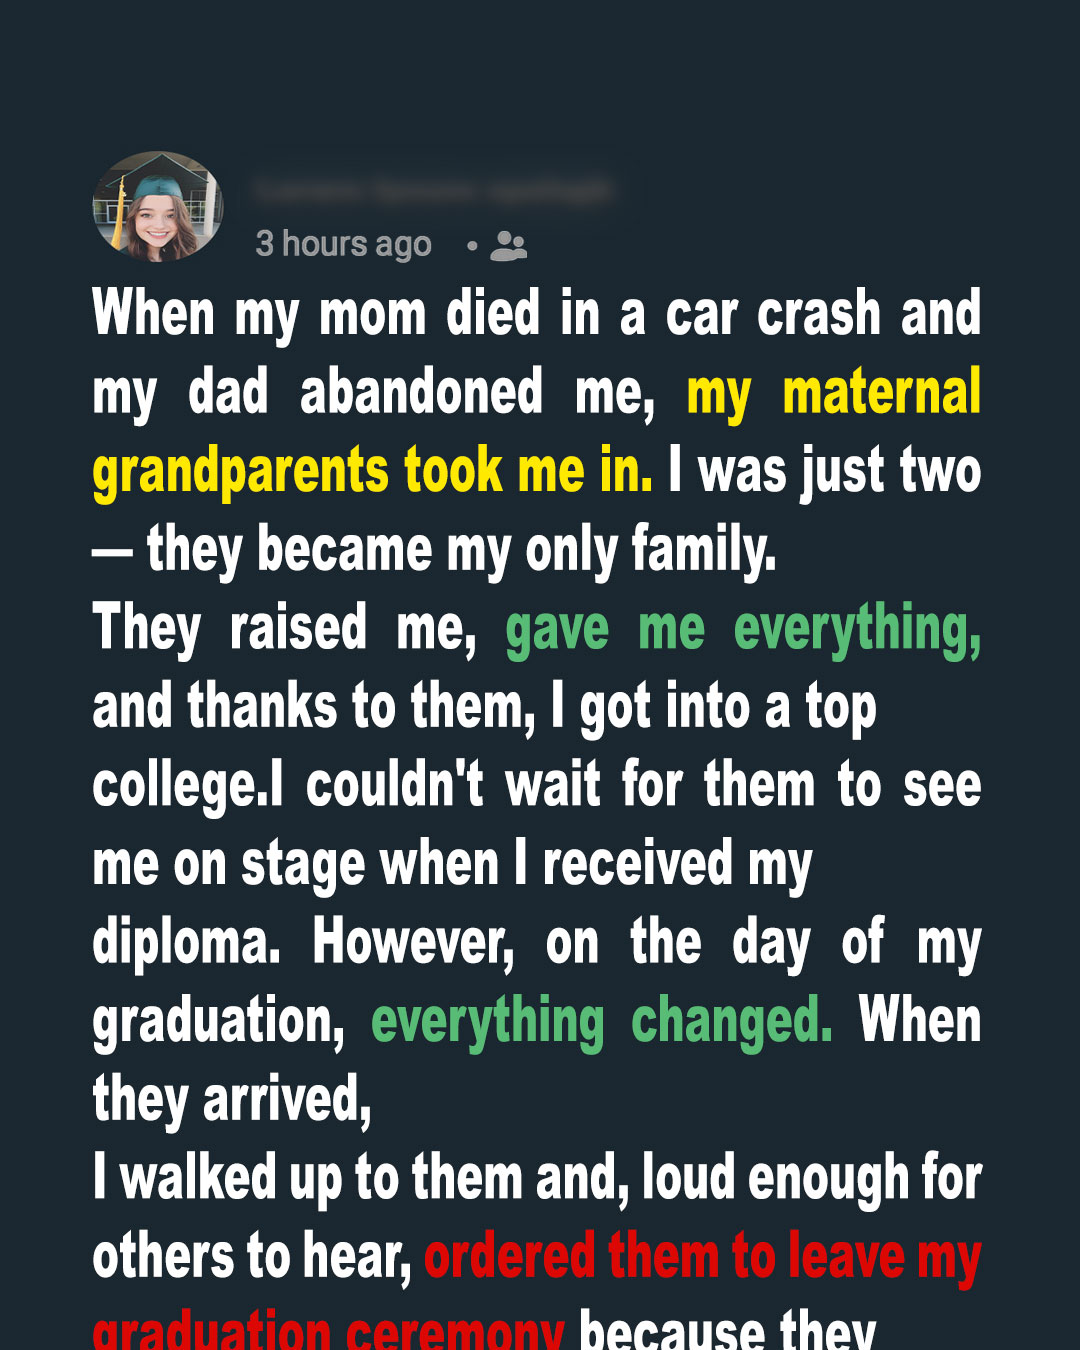The height and width of the screenshot is (1350, 1080).
Task: Click the dot separator beside timestamp
Action: [472, 245]
